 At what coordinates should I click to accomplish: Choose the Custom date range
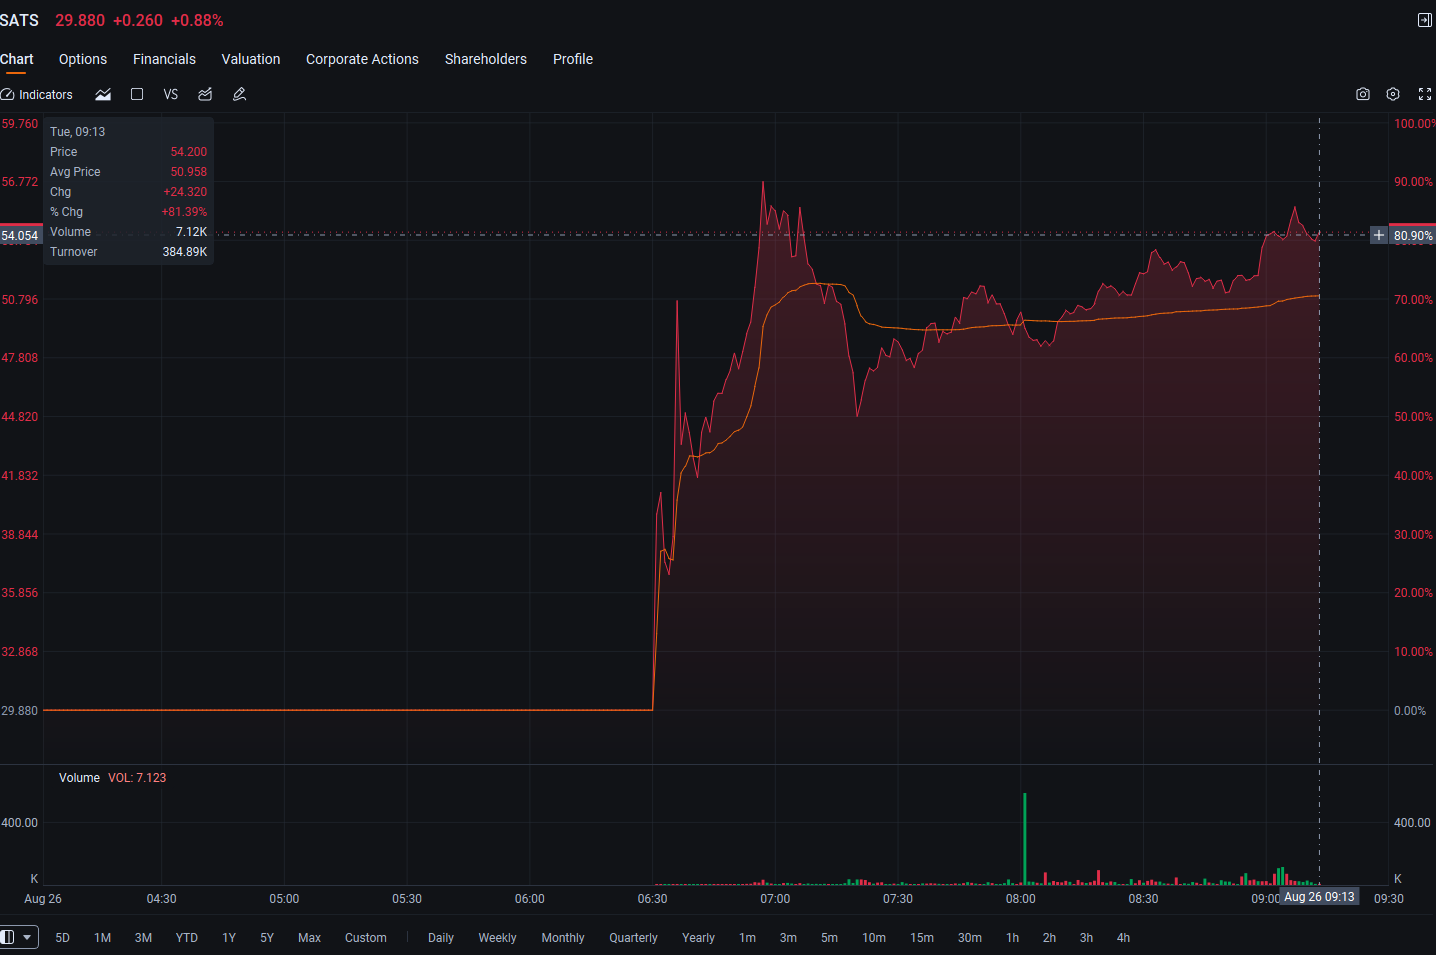[x=366, y=938]
